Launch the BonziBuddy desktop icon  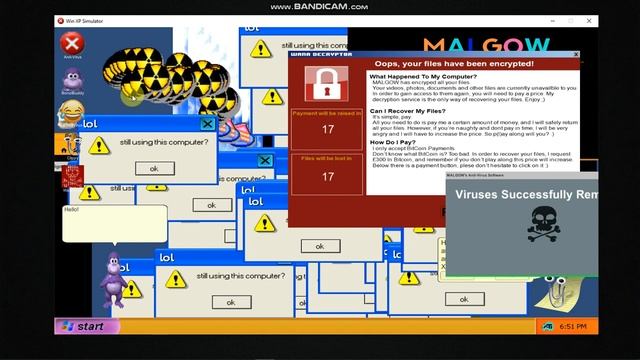(73, 80)
